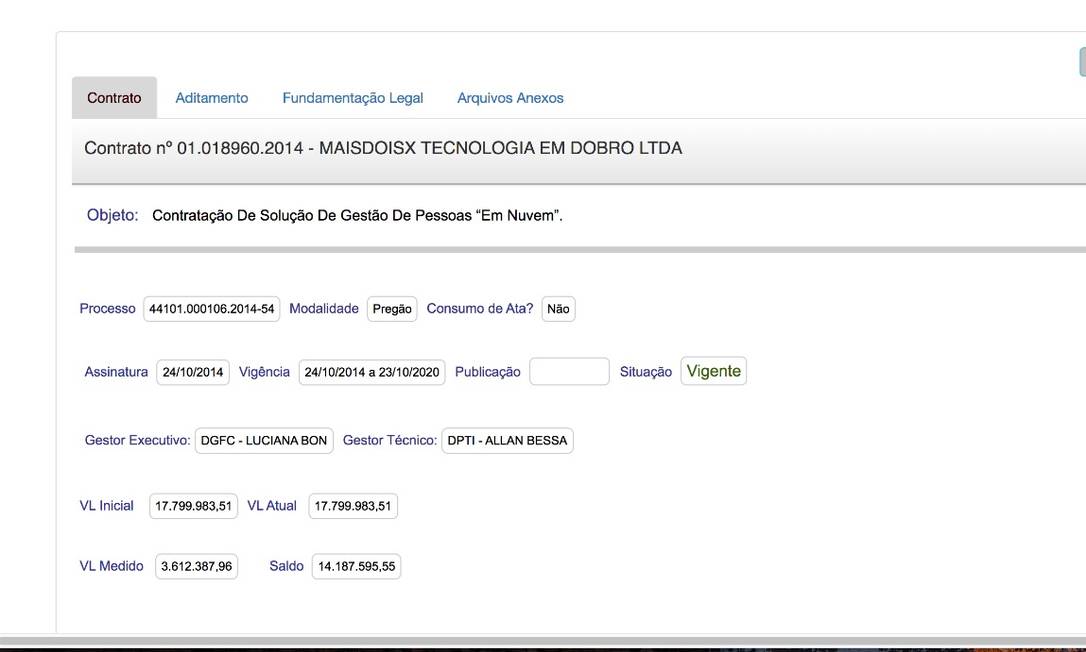Click the contract title heading MAISDOISX TECNOLOGIA
Screen dimensions: 1086x652
(383, 148)
